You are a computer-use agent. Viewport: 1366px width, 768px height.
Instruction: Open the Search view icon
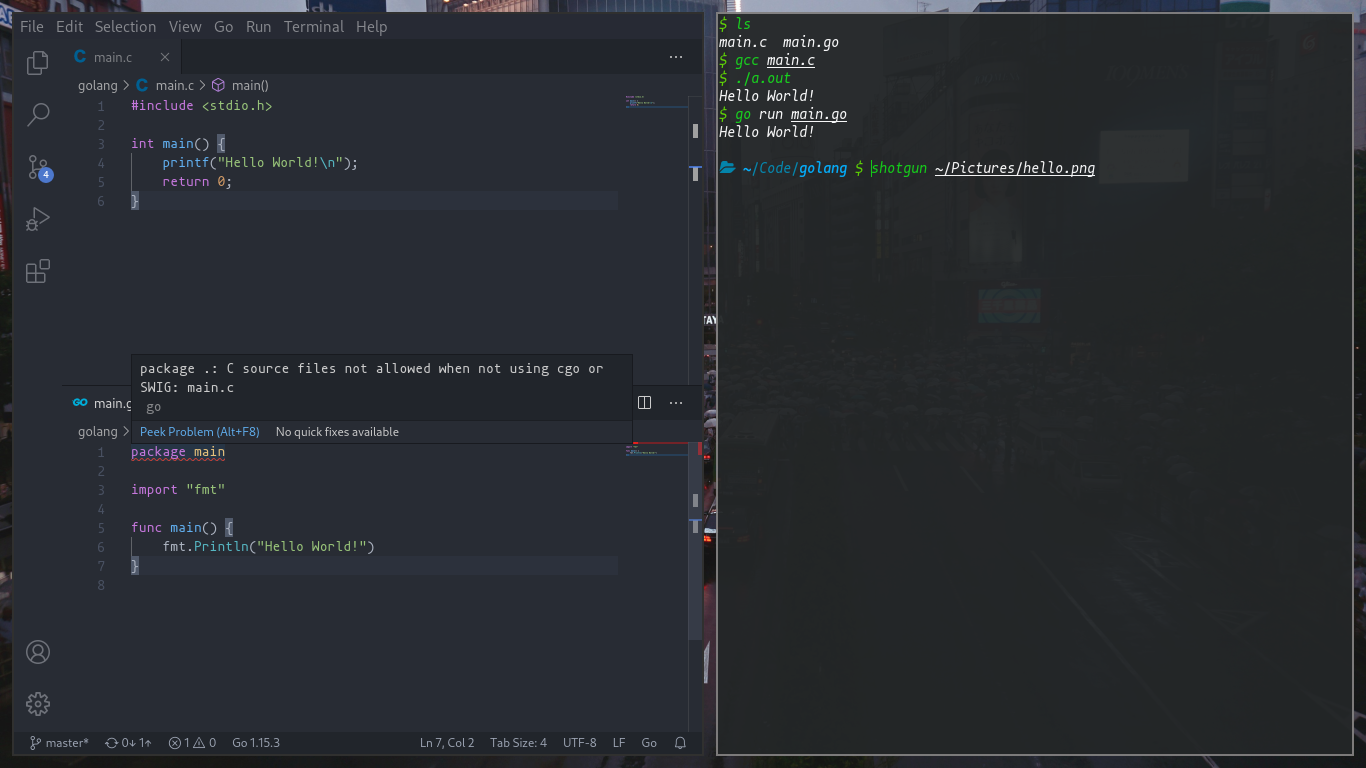click(x=38, y=115)
